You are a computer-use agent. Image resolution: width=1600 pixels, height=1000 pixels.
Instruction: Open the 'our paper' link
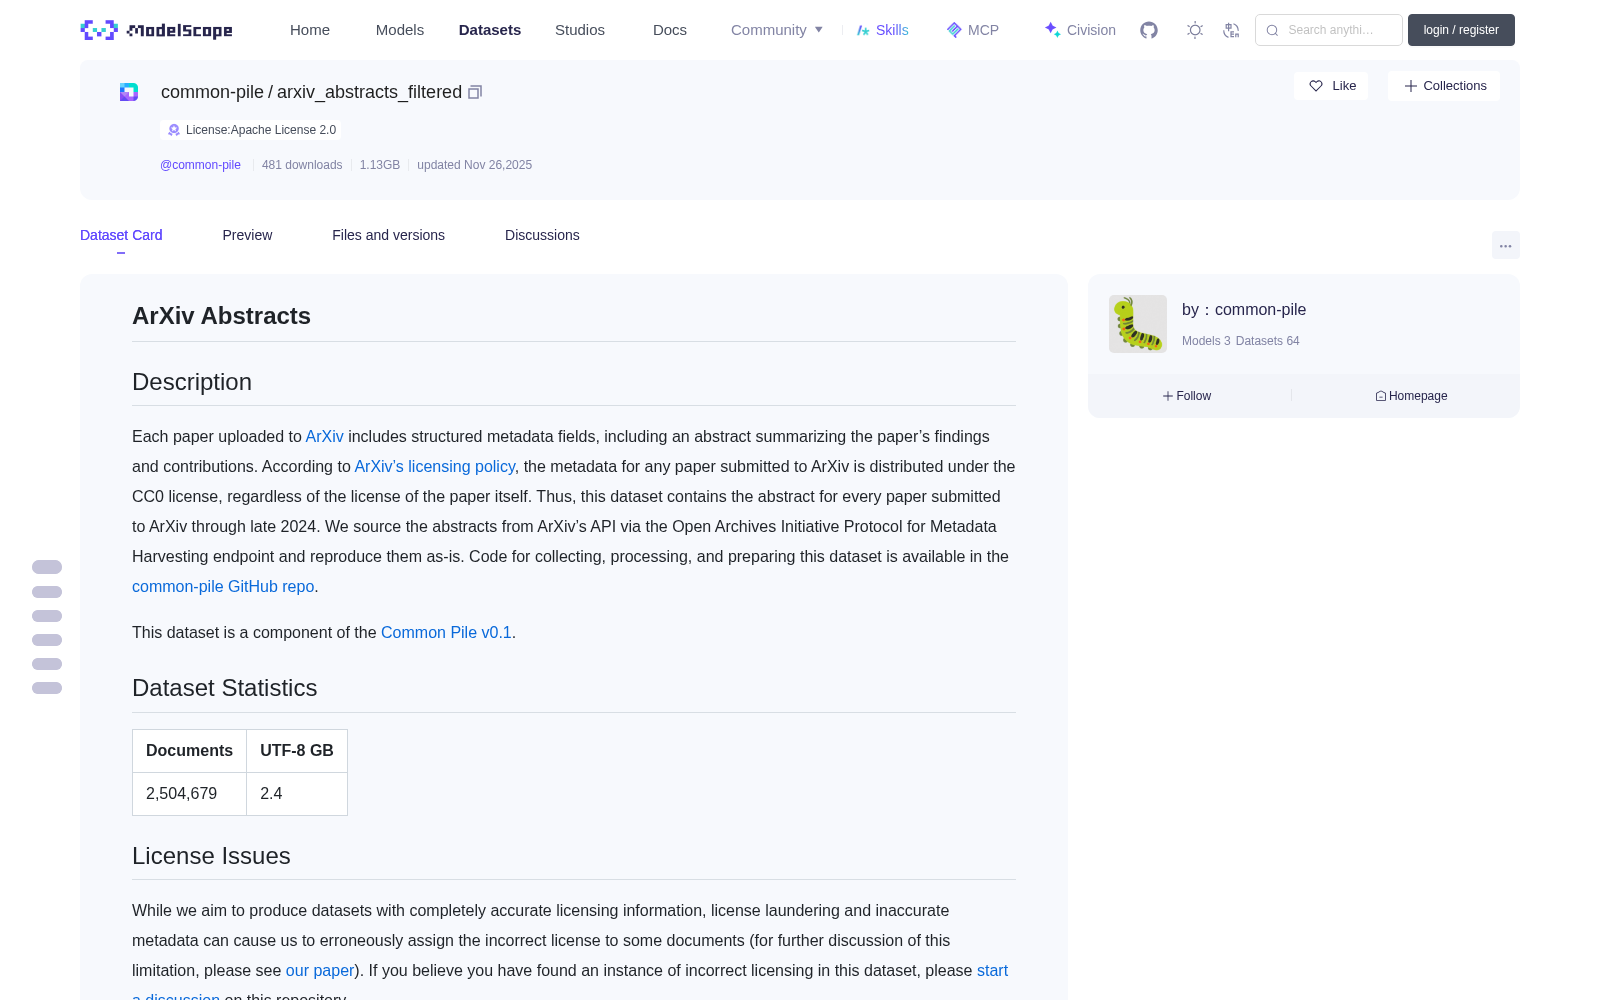tap(320, 971)
